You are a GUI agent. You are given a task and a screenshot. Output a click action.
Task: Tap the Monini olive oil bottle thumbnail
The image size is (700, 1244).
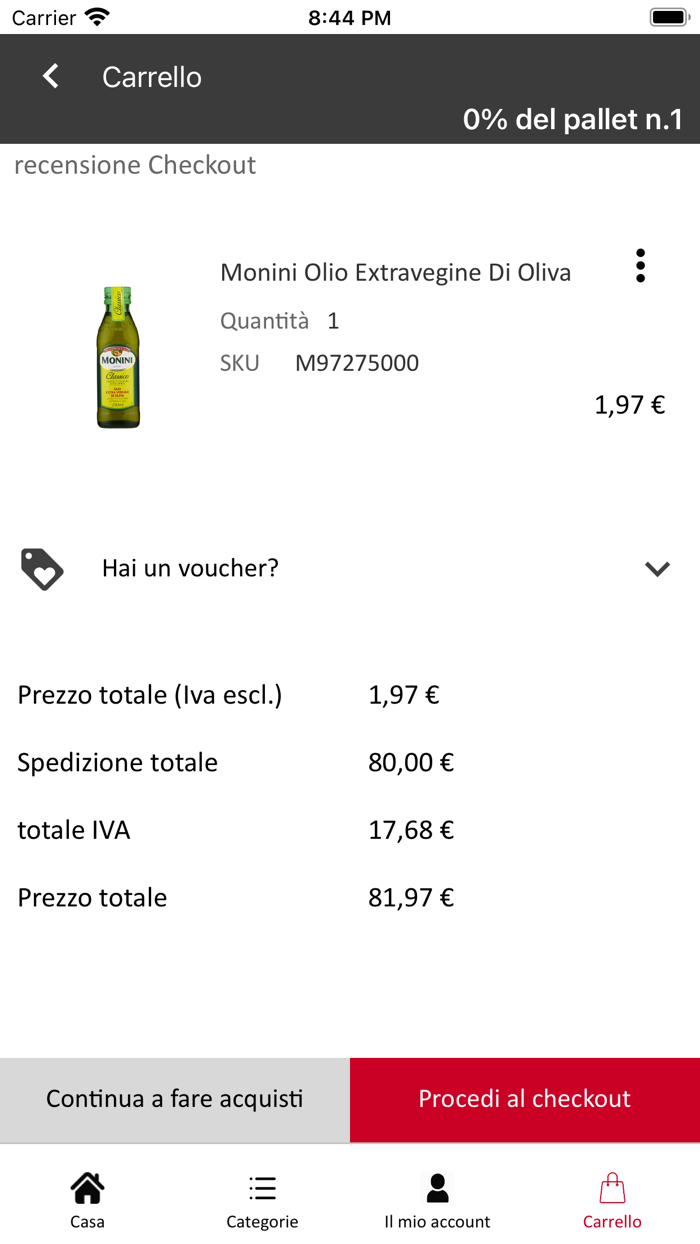tap(118, 358)
